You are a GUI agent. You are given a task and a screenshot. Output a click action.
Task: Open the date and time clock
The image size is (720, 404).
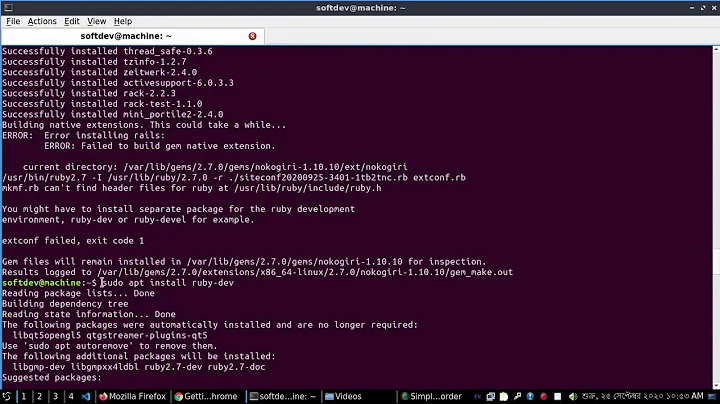[642, 396]
